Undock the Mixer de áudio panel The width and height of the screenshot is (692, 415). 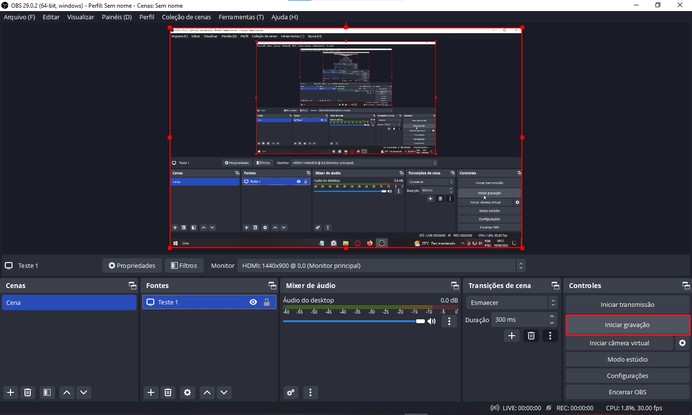coord(455,286)
